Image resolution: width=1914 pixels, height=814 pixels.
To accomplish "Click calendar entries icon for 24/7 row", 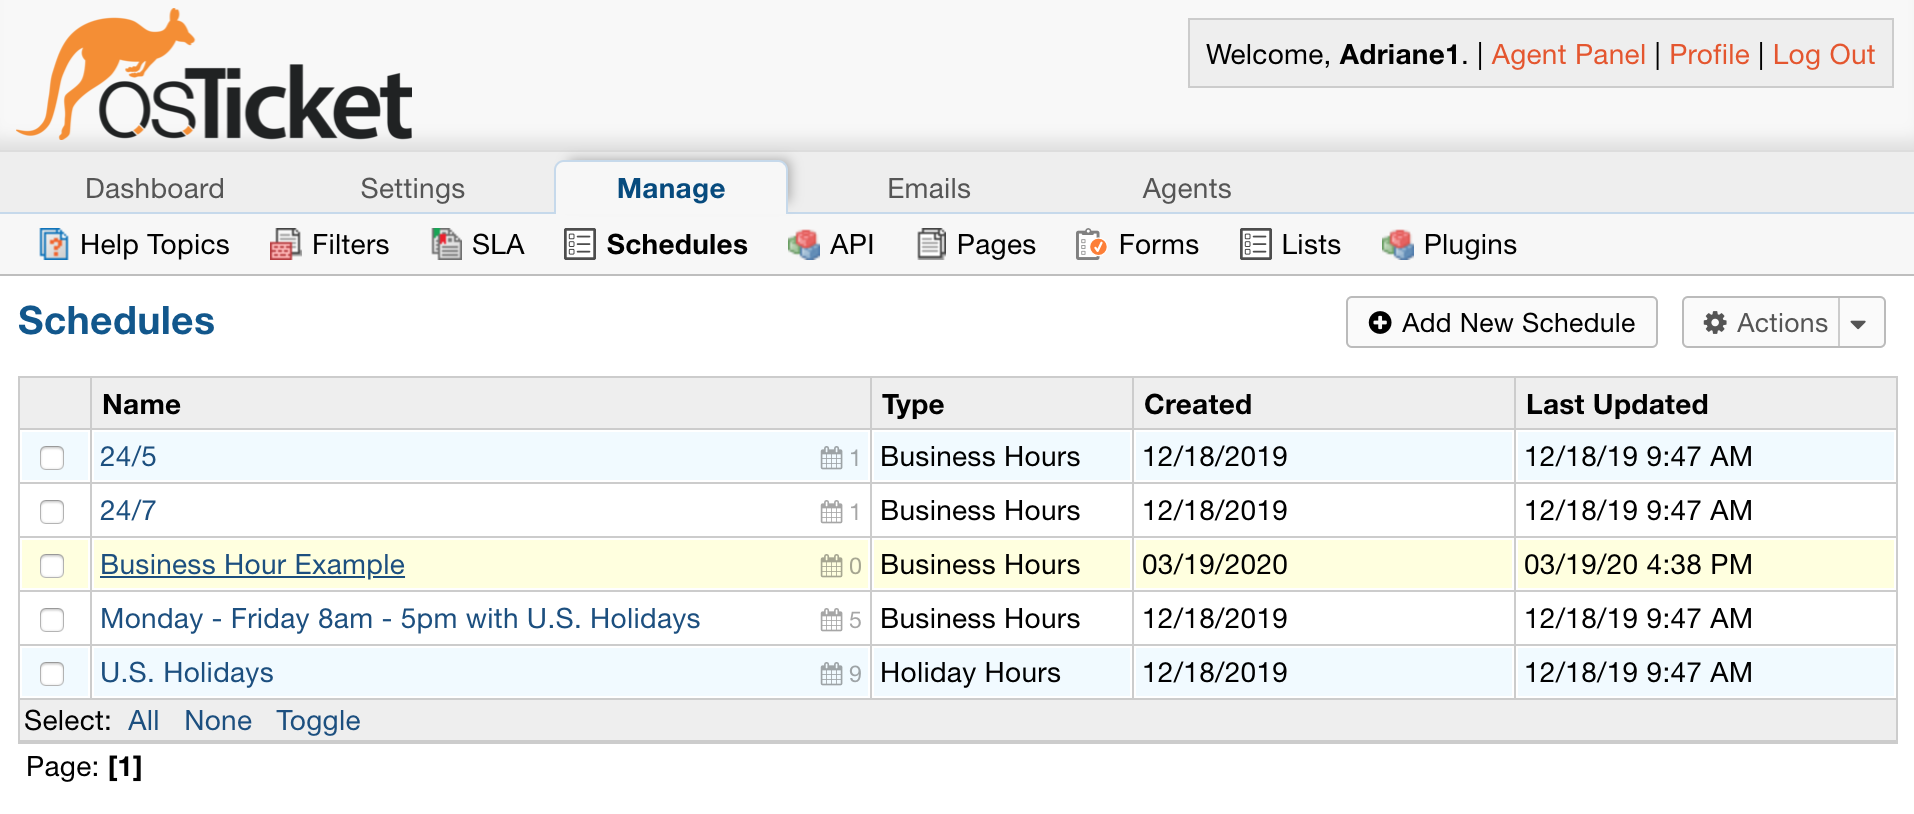I will click(831, 512).
